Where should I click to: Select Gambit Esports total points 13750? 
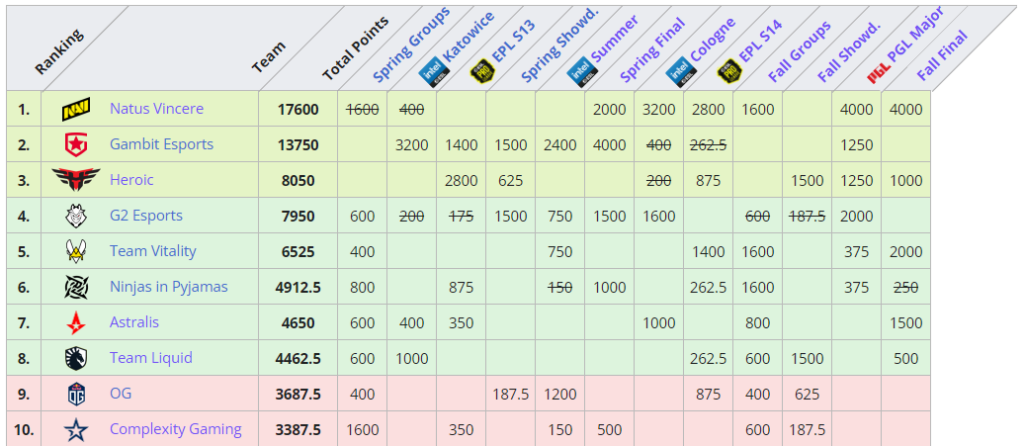tap(298, 144)
